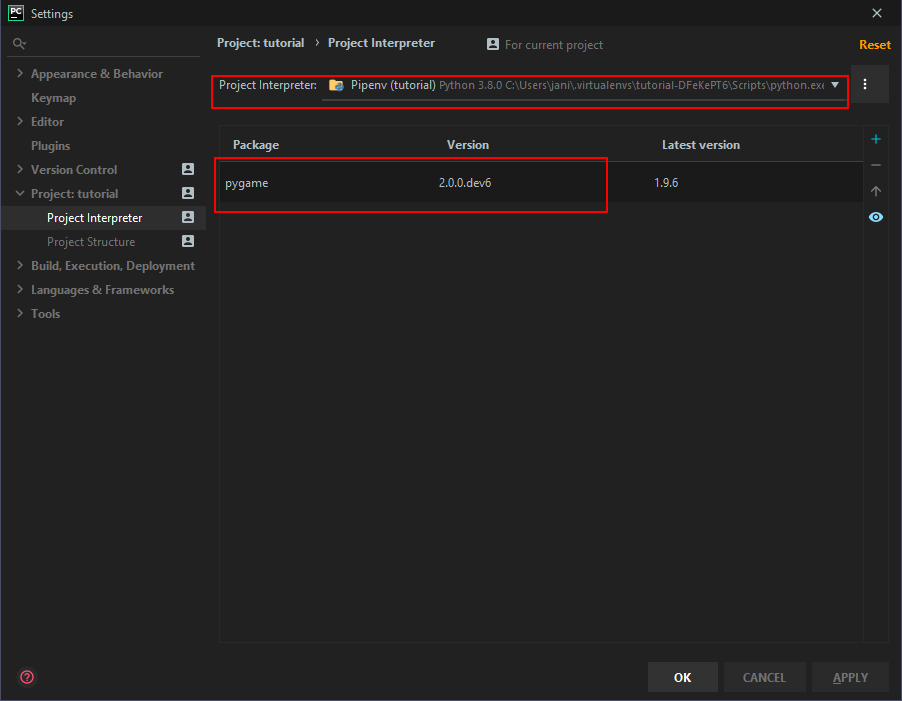Viewport: 902px width, 701px height.
Task: Expand Build, Execution, Deployment section
Action: point(20,265)
